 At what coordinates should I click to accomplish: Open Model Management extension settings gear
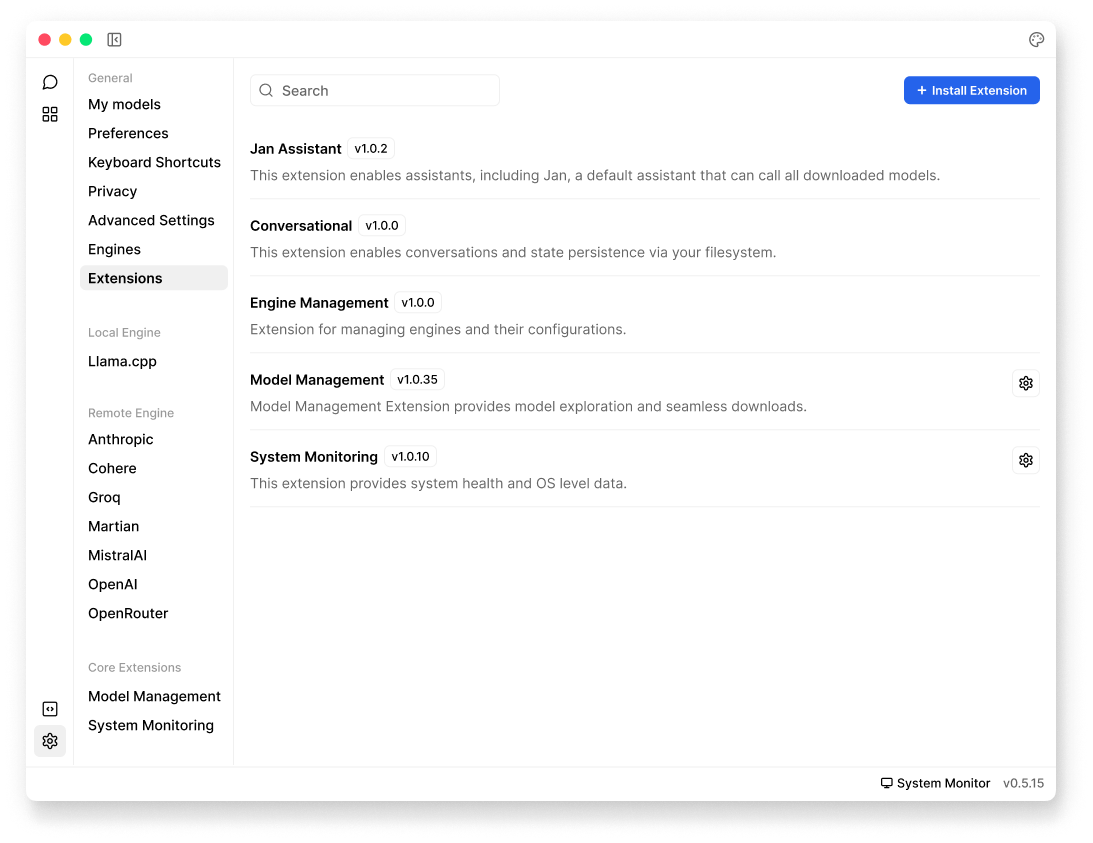(1025, 383)
